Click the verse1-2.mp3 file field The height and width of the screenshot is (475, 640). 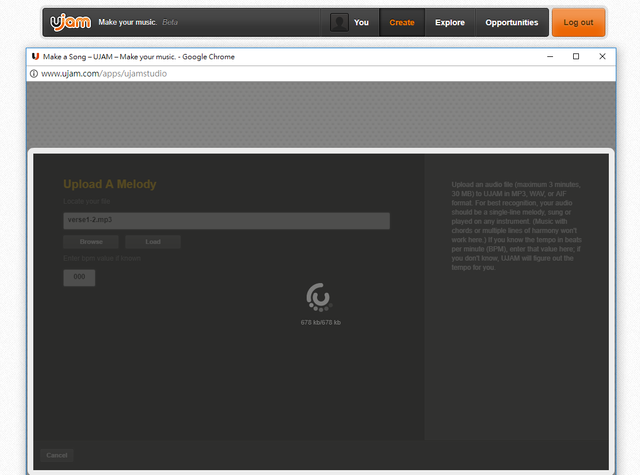click(227, 220)
